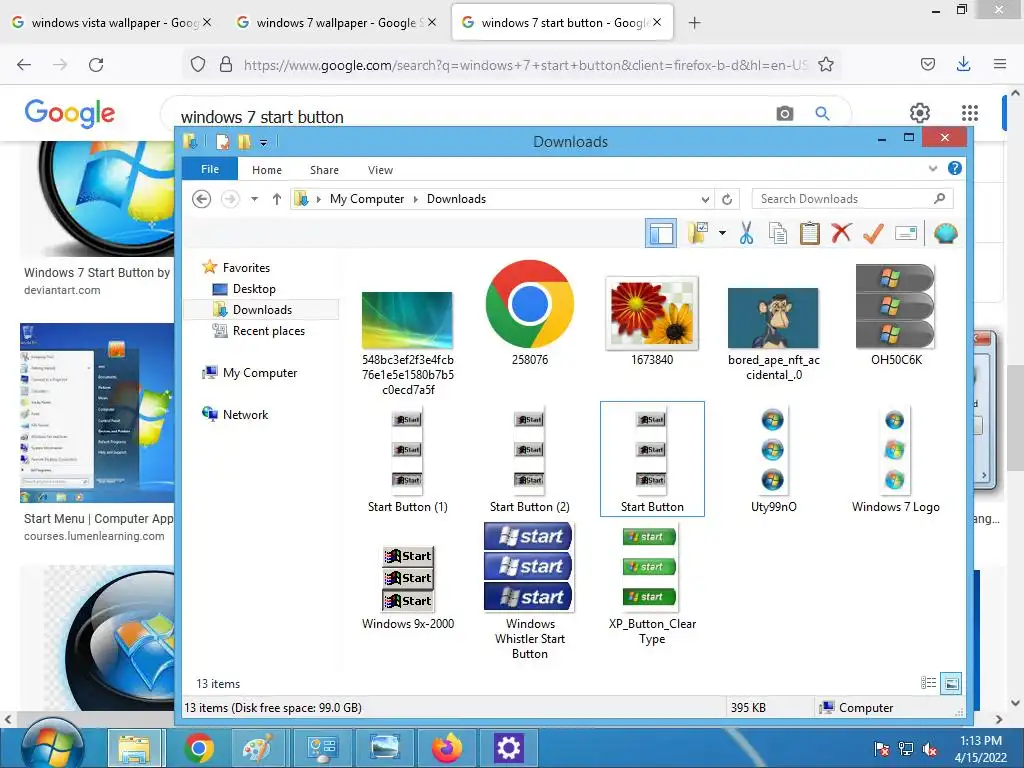This screenshot has width=1024, height=768.
Task: Open the File ribbon tab
Action: point(210,168)
